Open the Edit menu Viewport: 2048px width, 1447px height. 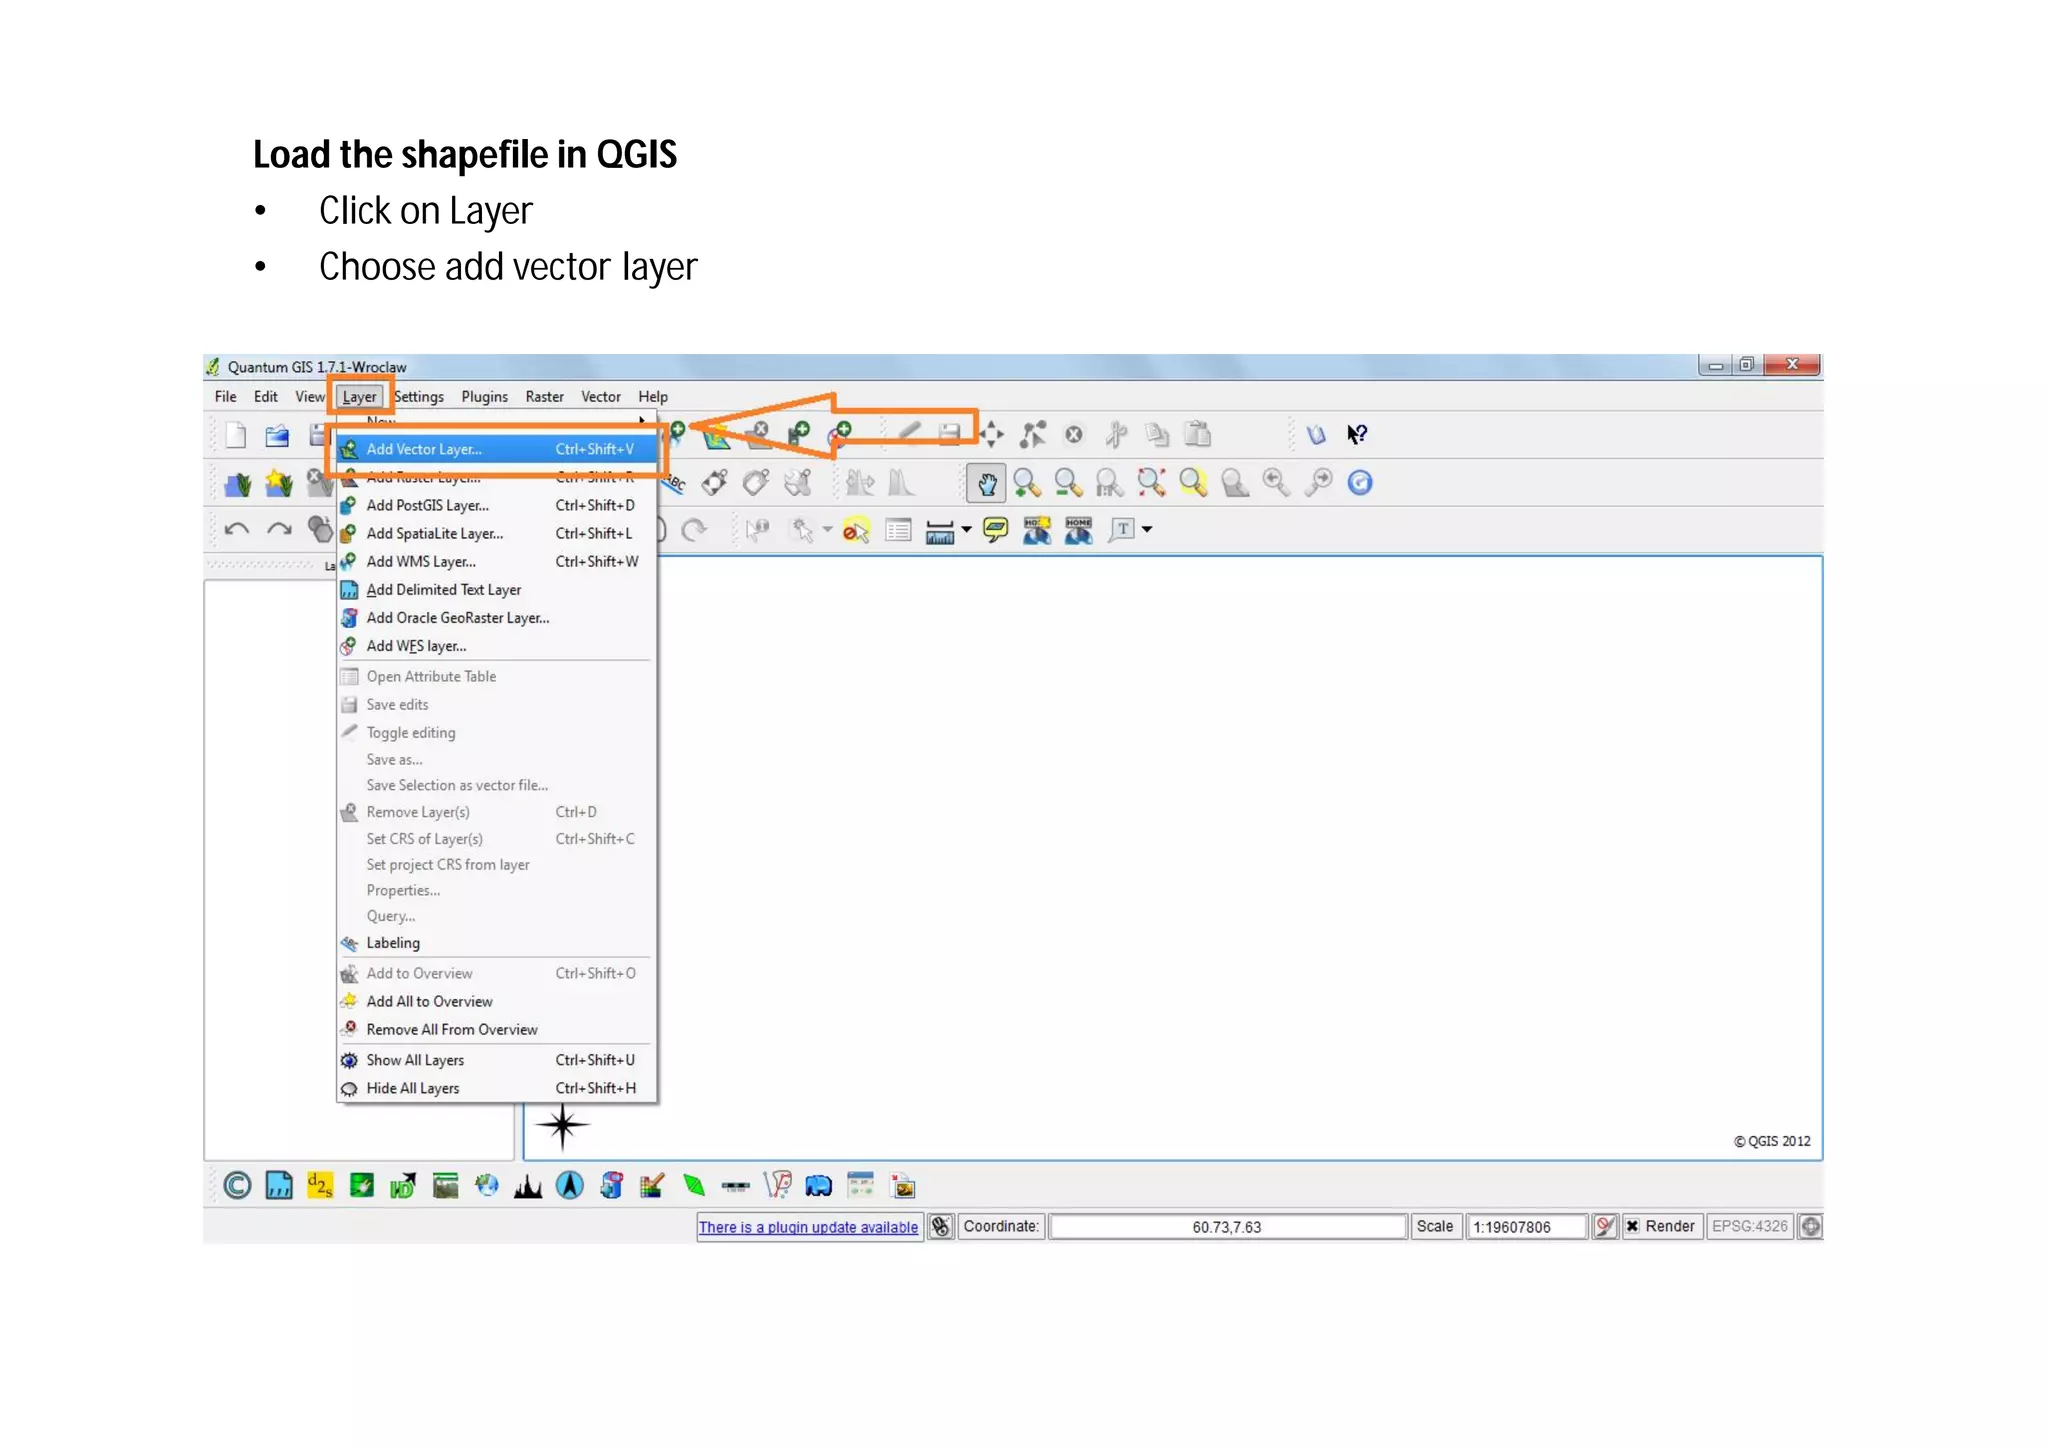click(x=266, y=397)
